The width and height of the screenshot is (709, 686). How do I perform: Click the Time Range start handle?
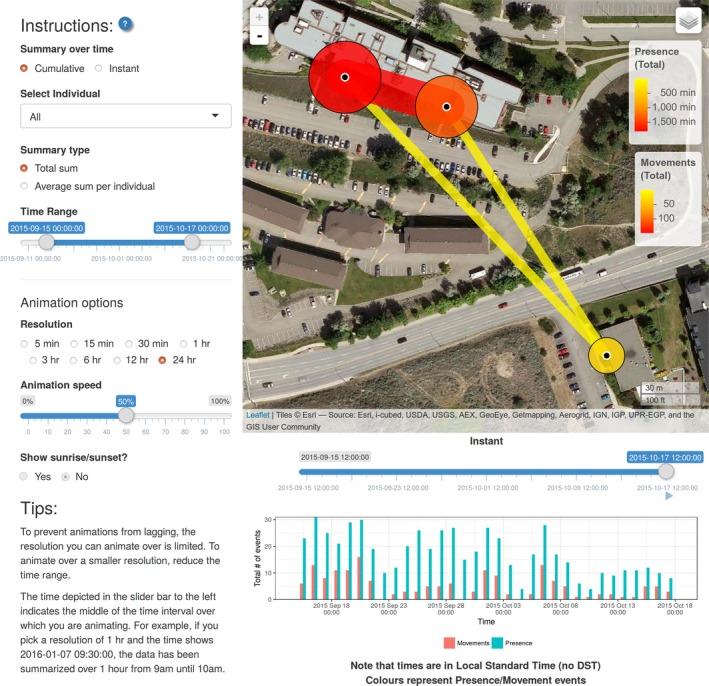click(46, 243)
